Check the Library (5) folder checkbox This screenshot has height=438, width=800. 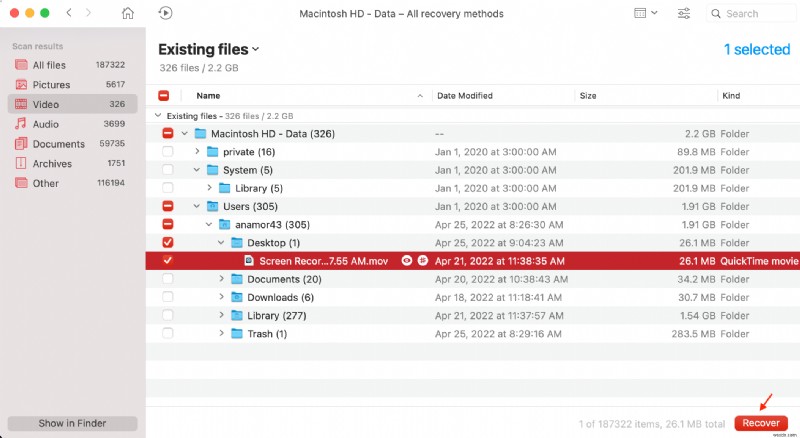167,188
